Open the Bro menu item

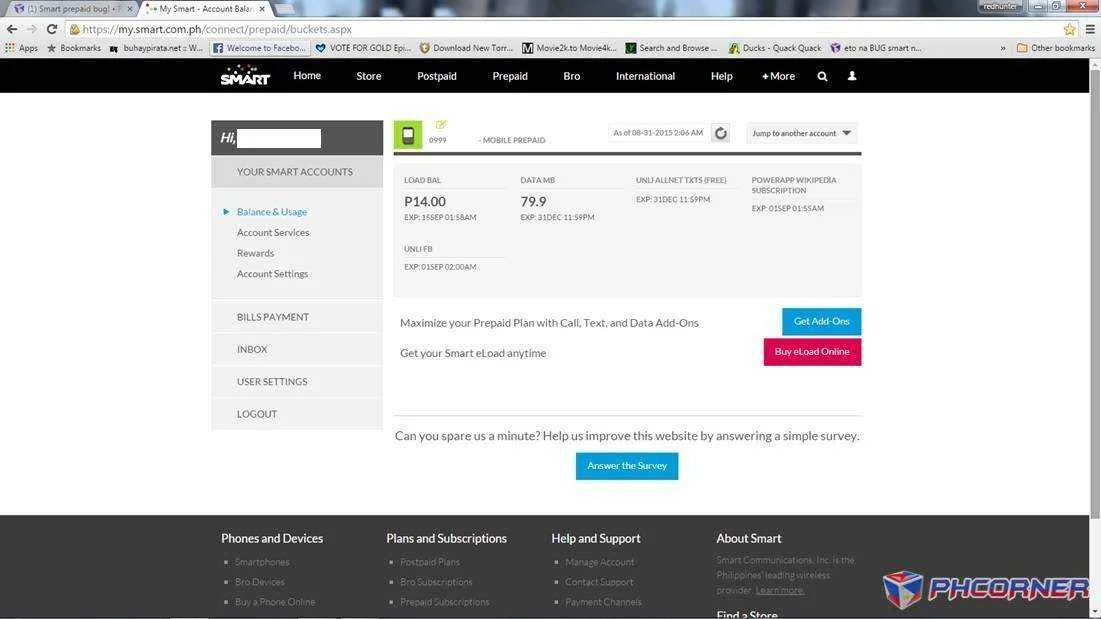click(572, 76)
